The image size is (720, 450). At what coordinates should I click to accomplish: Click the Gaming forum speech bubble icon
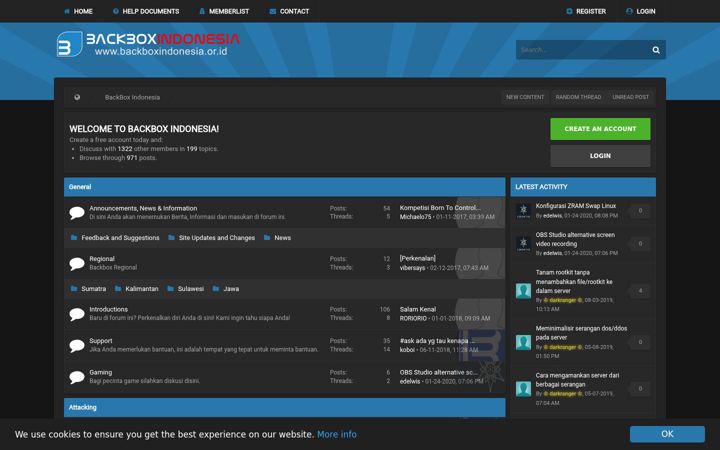[x=77, y=377]
